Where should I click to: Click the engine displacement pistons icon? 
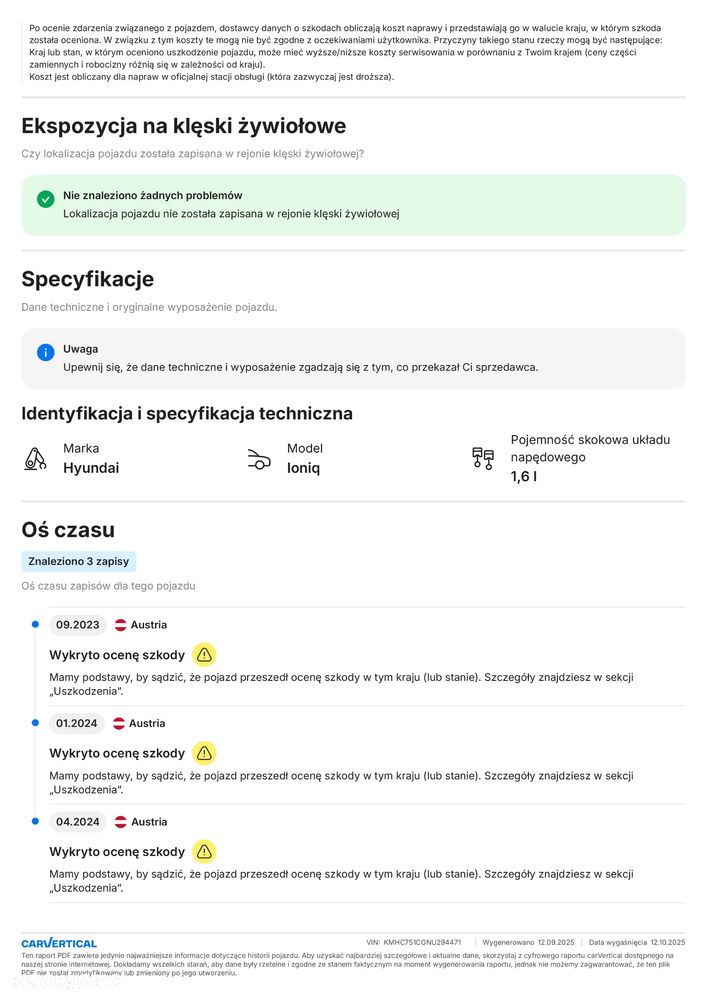(x=483, y=458)
